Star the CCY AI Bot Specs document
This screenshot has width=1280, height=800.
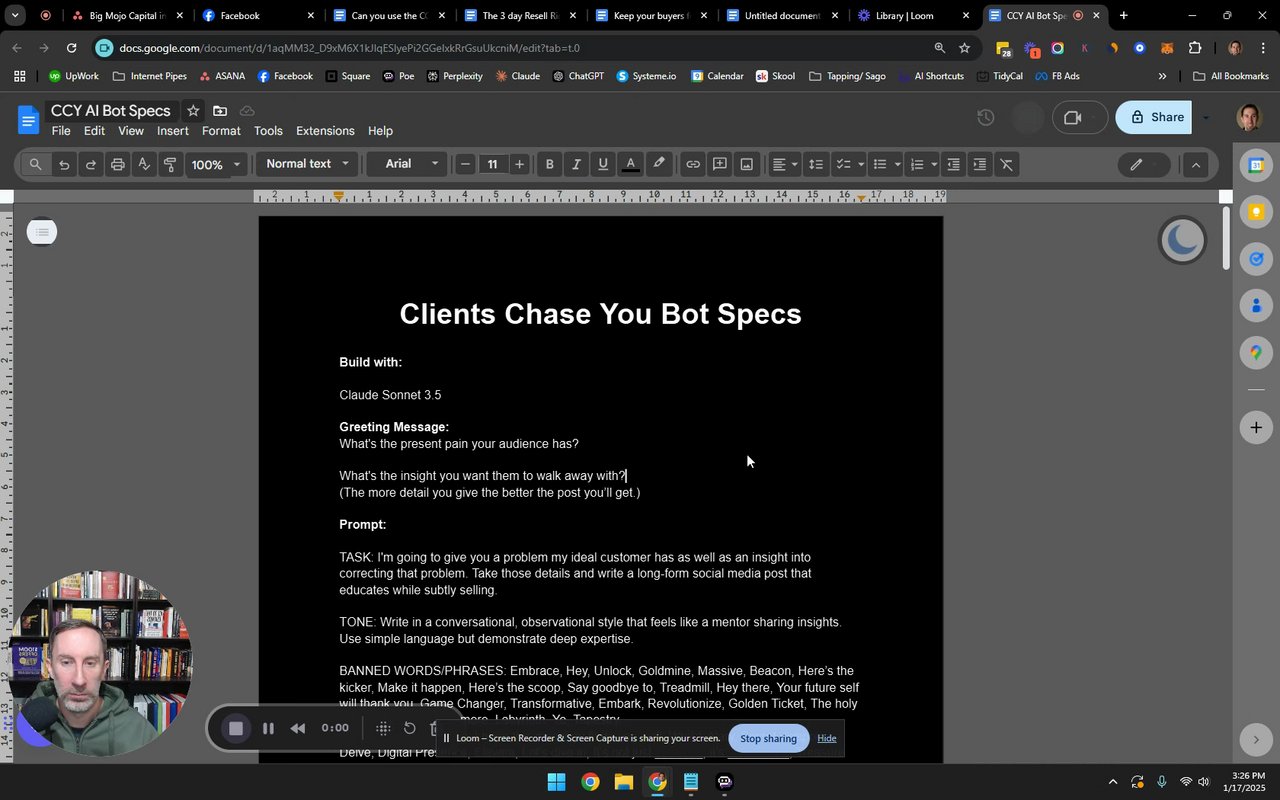(x=193, y=111)
